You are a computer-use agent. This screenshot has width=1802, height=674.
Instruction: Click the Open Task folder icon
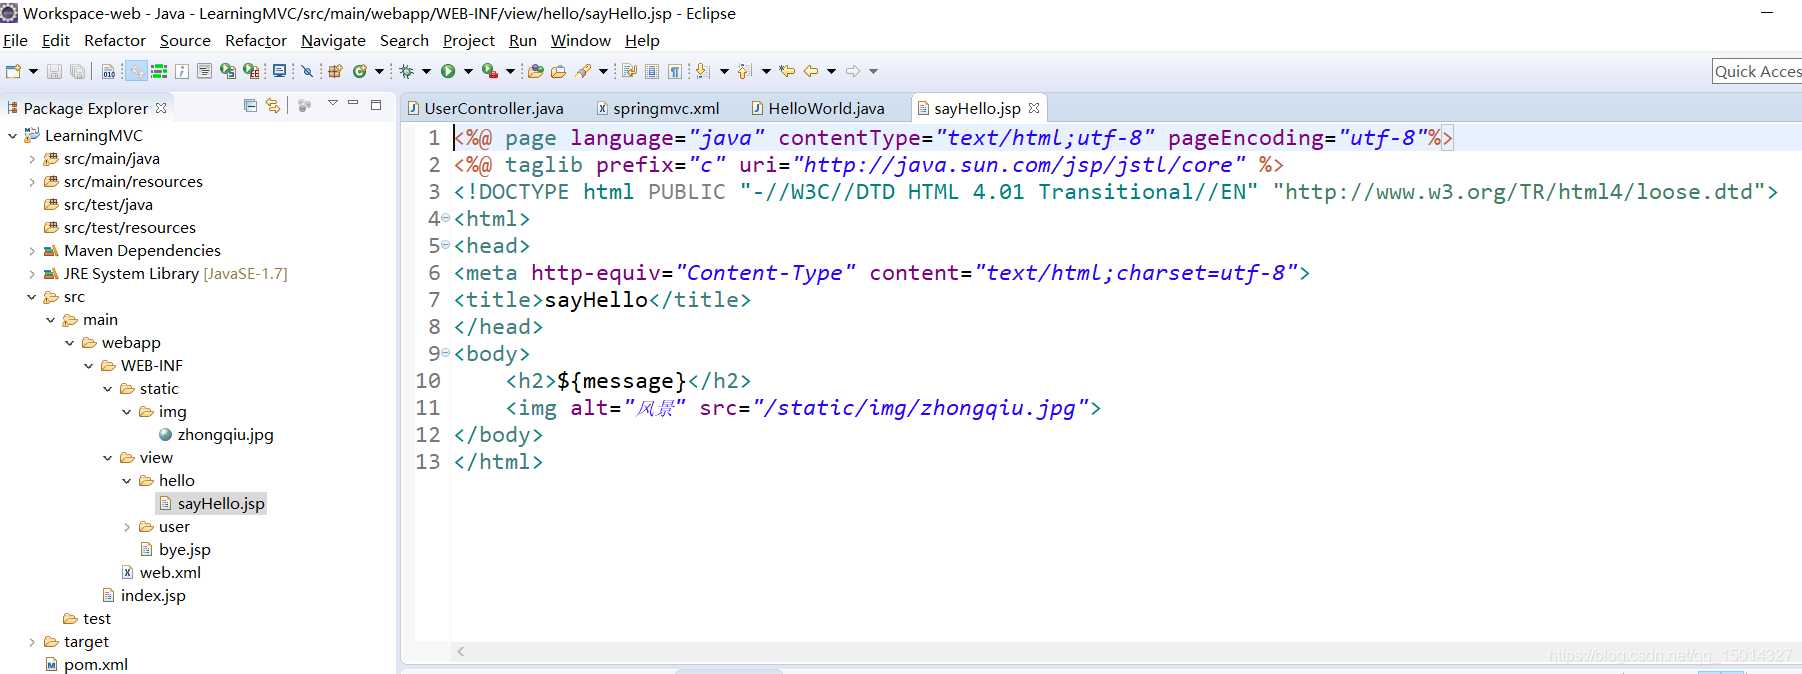coord(559,71)
